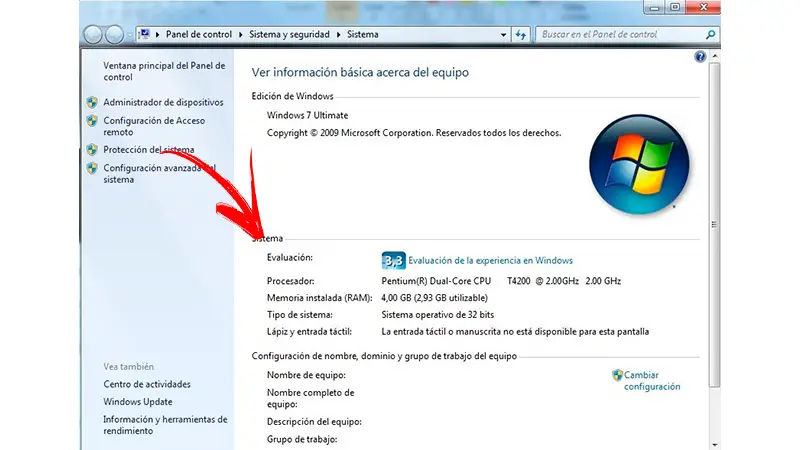Screen dimensions: 800x450
Task: Expand arrow after Panel de control breadcrumb
Action: point(241,35)
